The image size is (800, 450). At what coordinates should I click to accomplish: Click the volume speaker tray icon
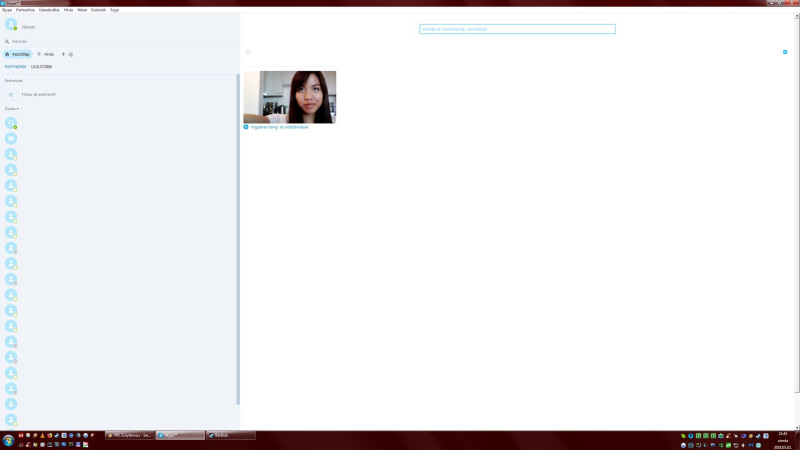[x=743, y=445]
